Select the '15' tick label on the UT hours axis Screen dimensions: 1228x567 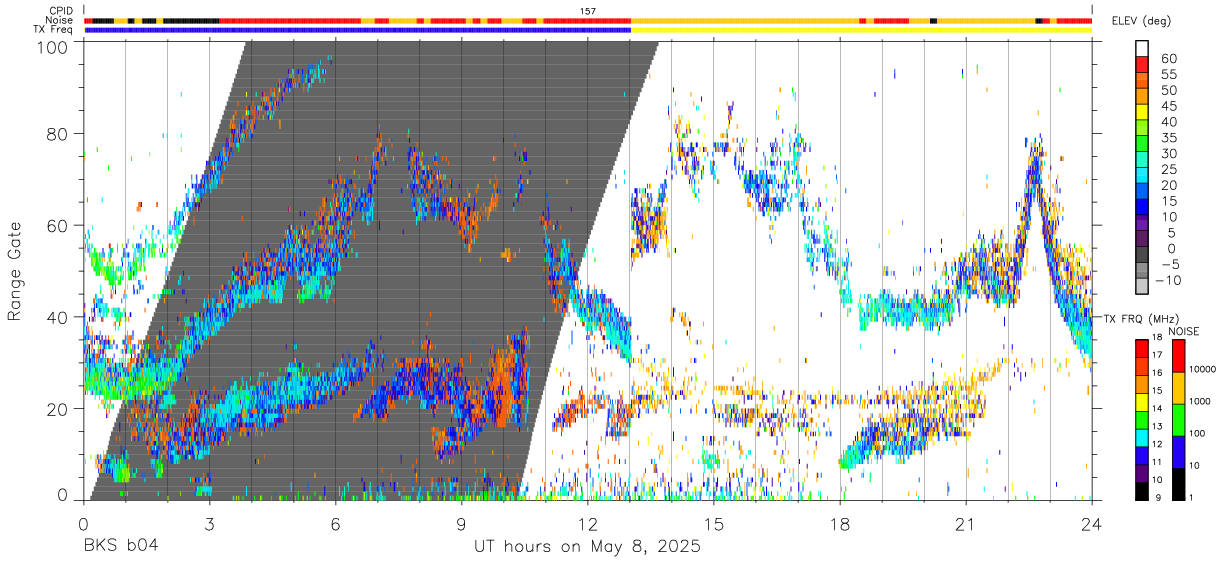click(714, 523)
